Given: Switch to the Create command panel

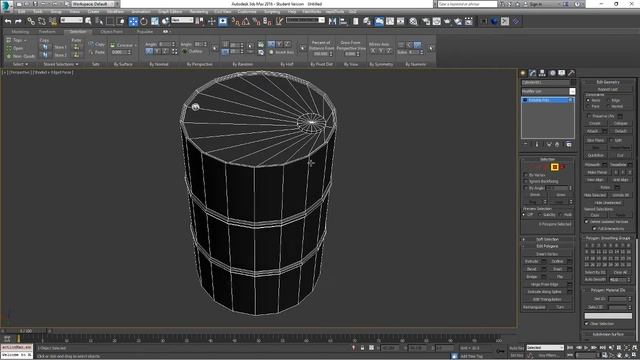Looking at the screenshot, I should [x=523, y=73].
